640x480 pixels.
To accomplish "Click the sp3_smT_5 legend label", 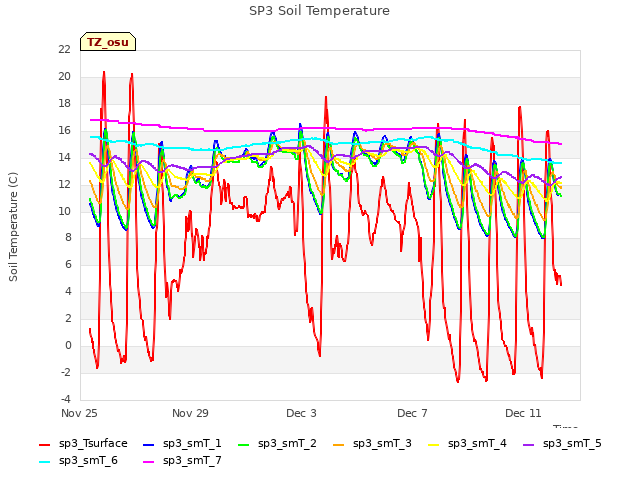I will coord(572,444).
